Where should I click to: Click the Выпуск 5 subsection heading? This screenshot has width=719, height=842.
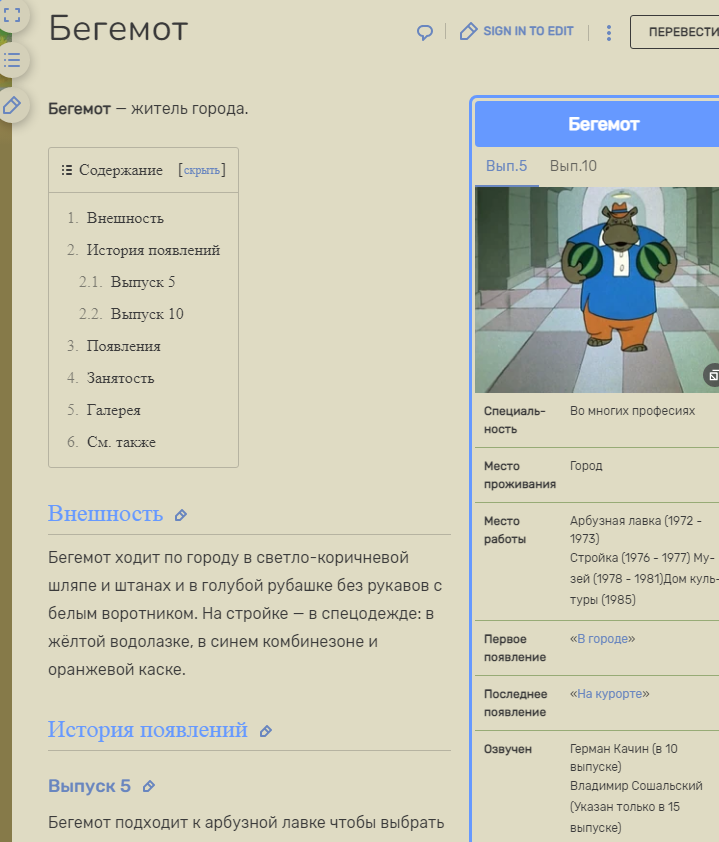coord(89,786)
